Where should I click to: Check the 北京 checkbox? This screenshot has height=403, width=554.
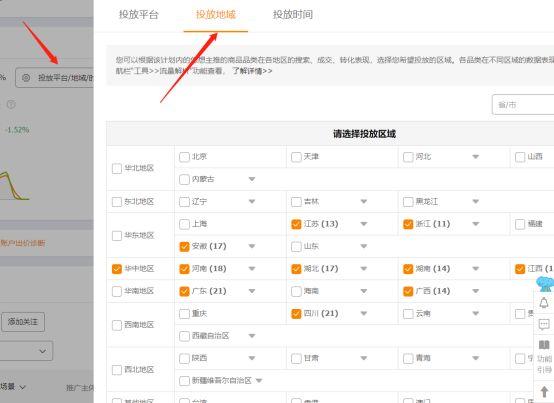point(184,157)
